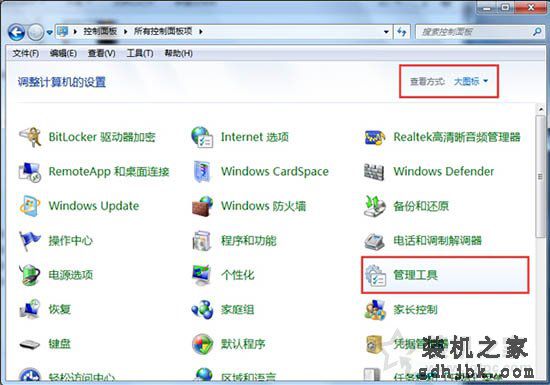This screenshot has width=550, height=385.
Task: Open the 程序和功能 text link
Action: pos(249,241)
